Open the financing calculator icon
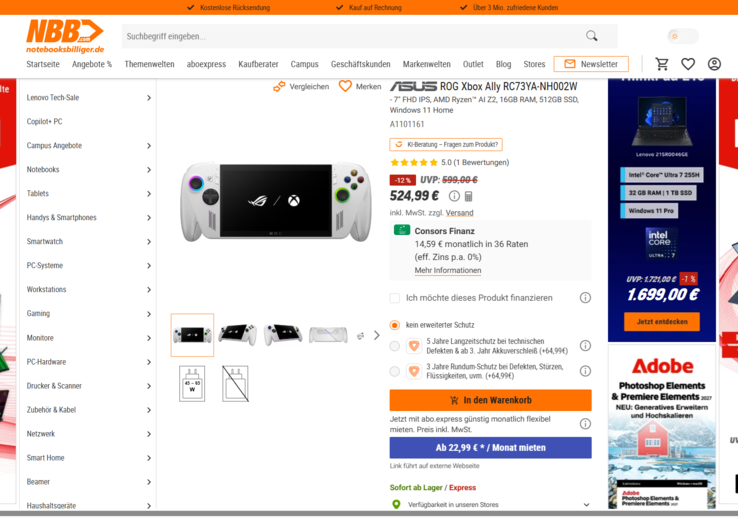Screen dimensions: 738x518 tap(468, 196)
